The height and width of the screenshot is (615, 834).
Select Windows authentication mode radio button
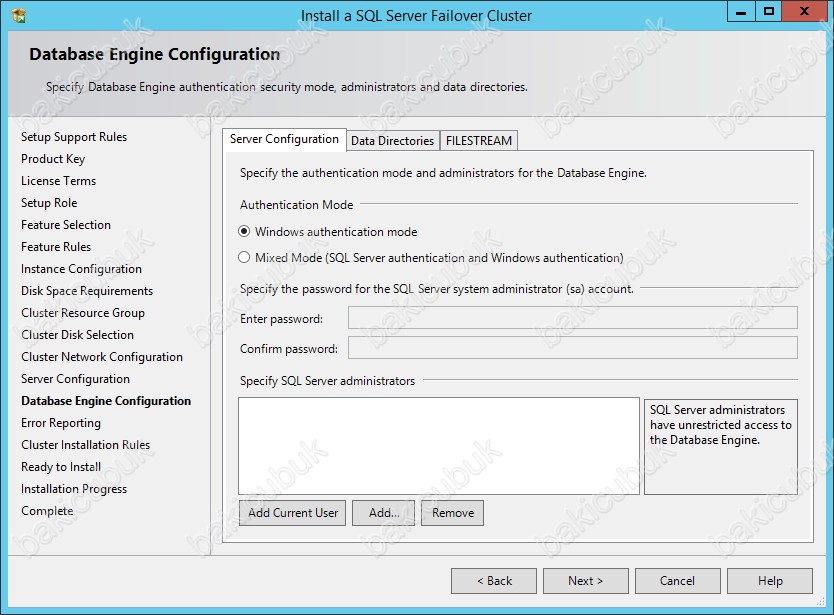point(244,231)
